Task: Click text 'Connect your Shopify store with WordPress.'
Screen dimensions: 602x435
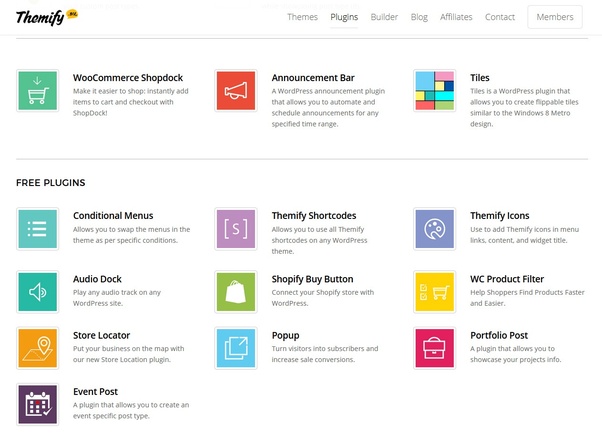Action: pos(323,298)
